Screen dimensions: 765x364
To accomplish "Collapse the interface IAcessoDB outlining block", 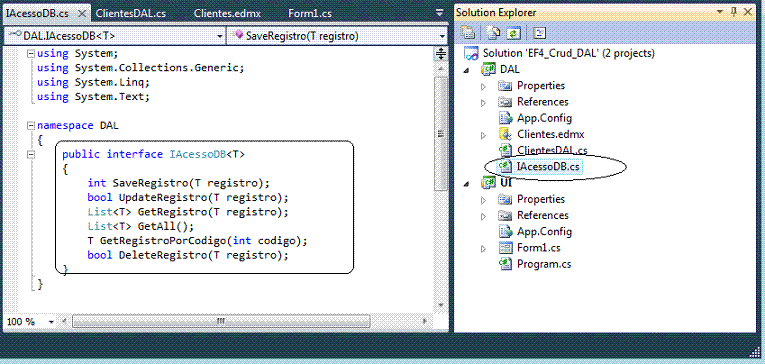I will pyautogui.click(x=31, y=155).
